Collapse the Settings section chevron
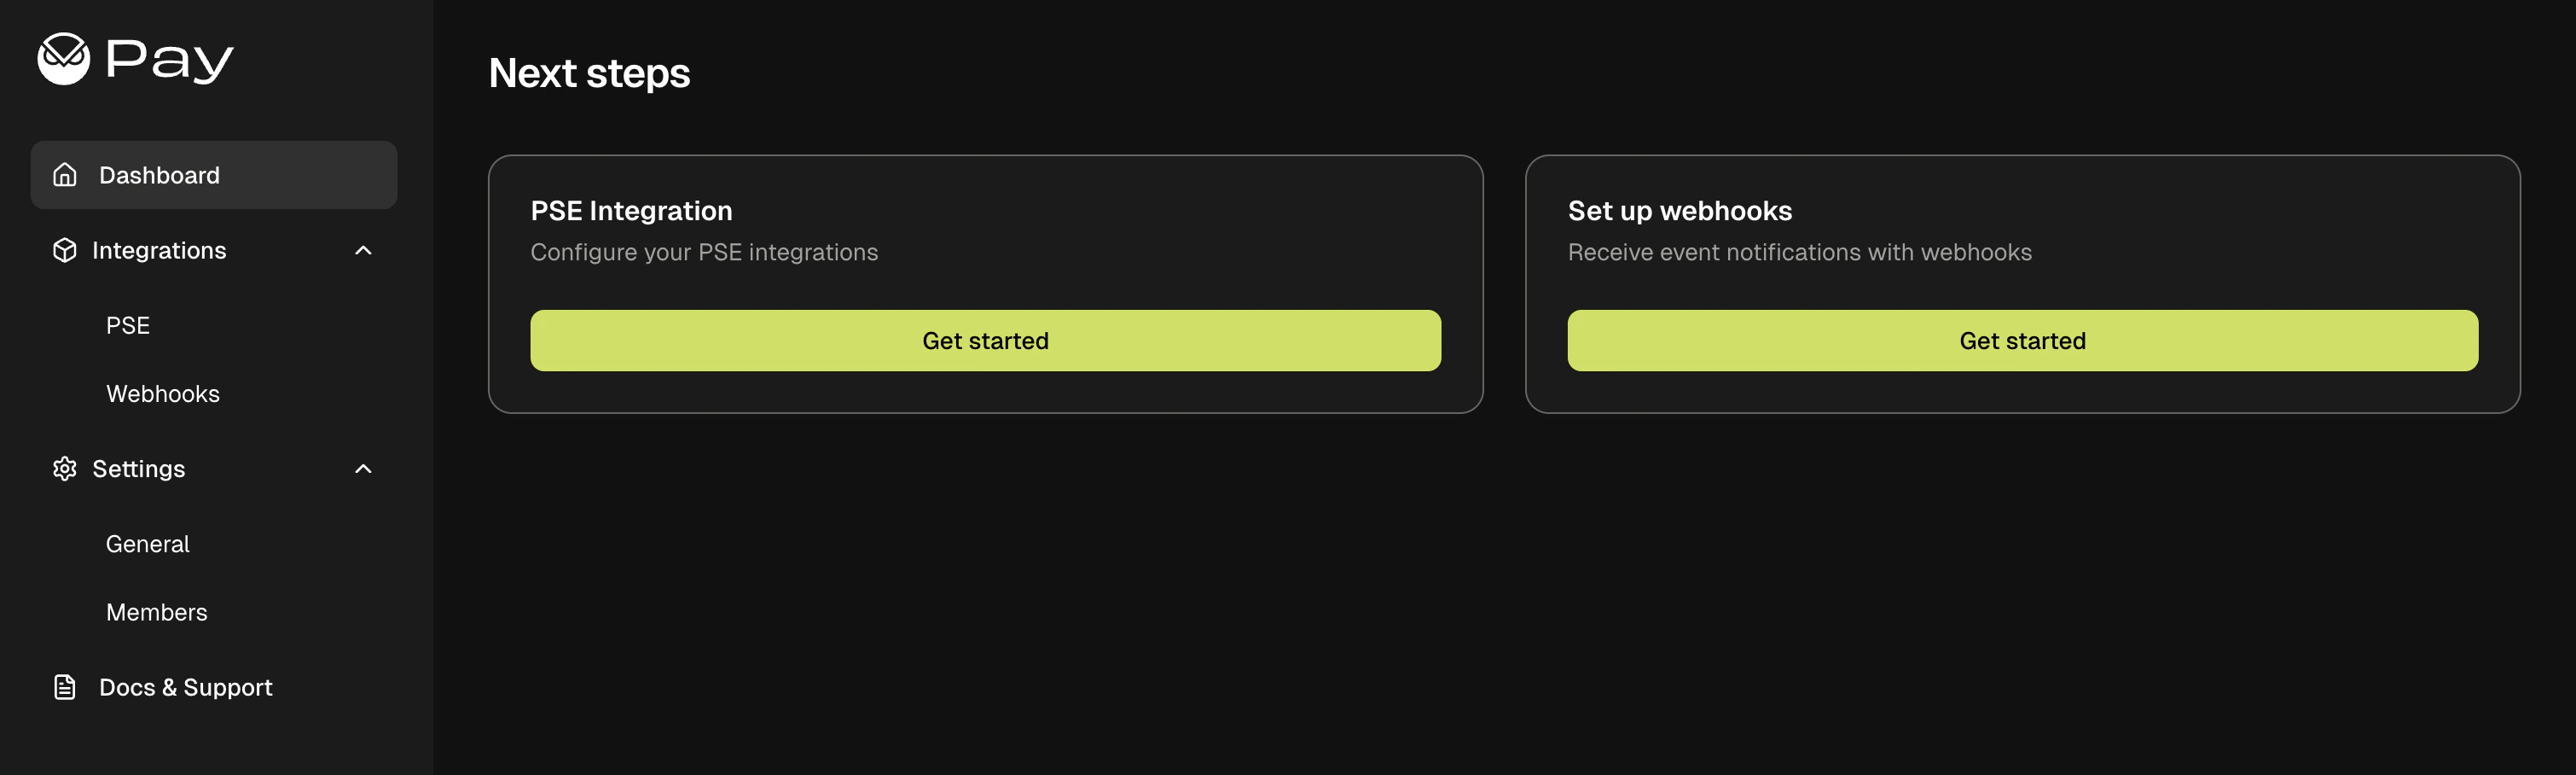Image resolution: width=2576 pixels, height=775 pixels. 363,468
